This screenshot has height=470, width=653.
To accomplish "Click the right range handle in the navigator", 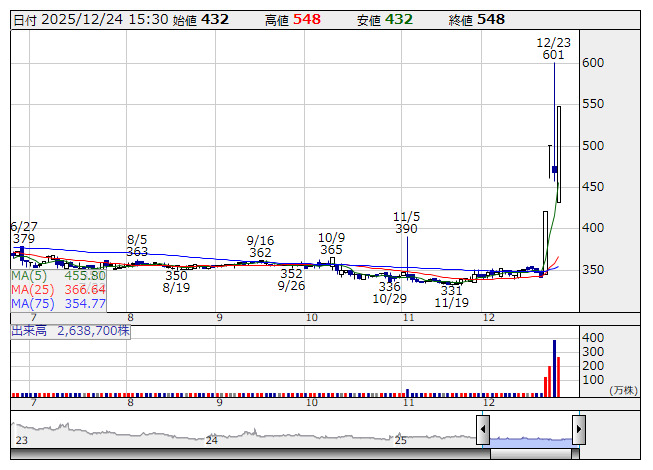I will [x=579, y=430].
